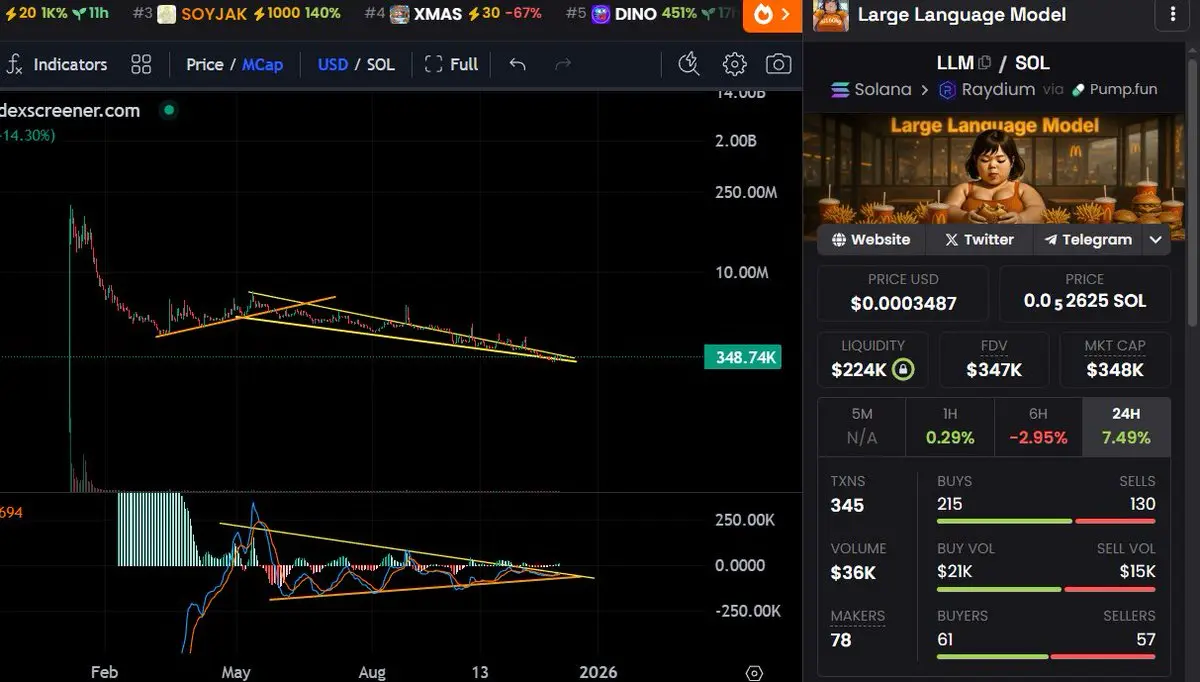This screenshot has width=1200, height=682.
Task: Click the SELL VOL $15K value
Action: (1137, 572)
